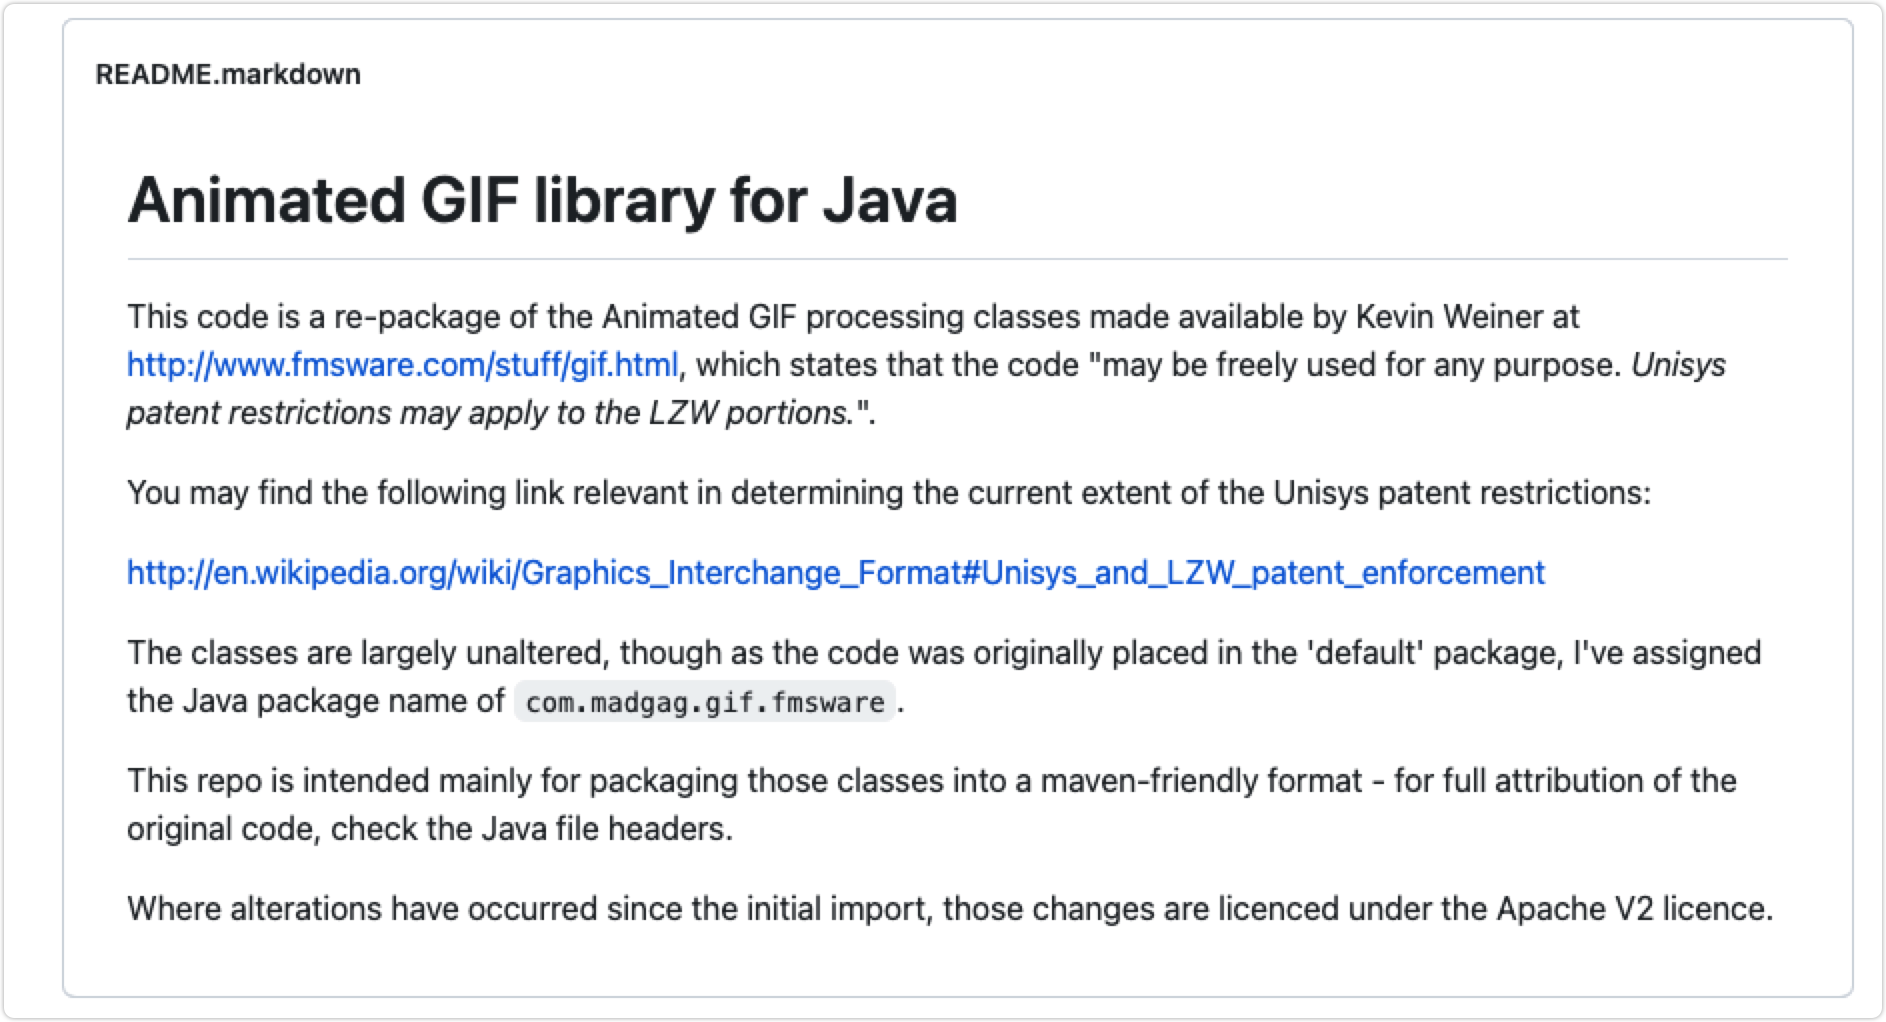Screen dimensions: 1886x1022
Task: Open the fmsware.com gif.html link
Action: click(402, 365)
